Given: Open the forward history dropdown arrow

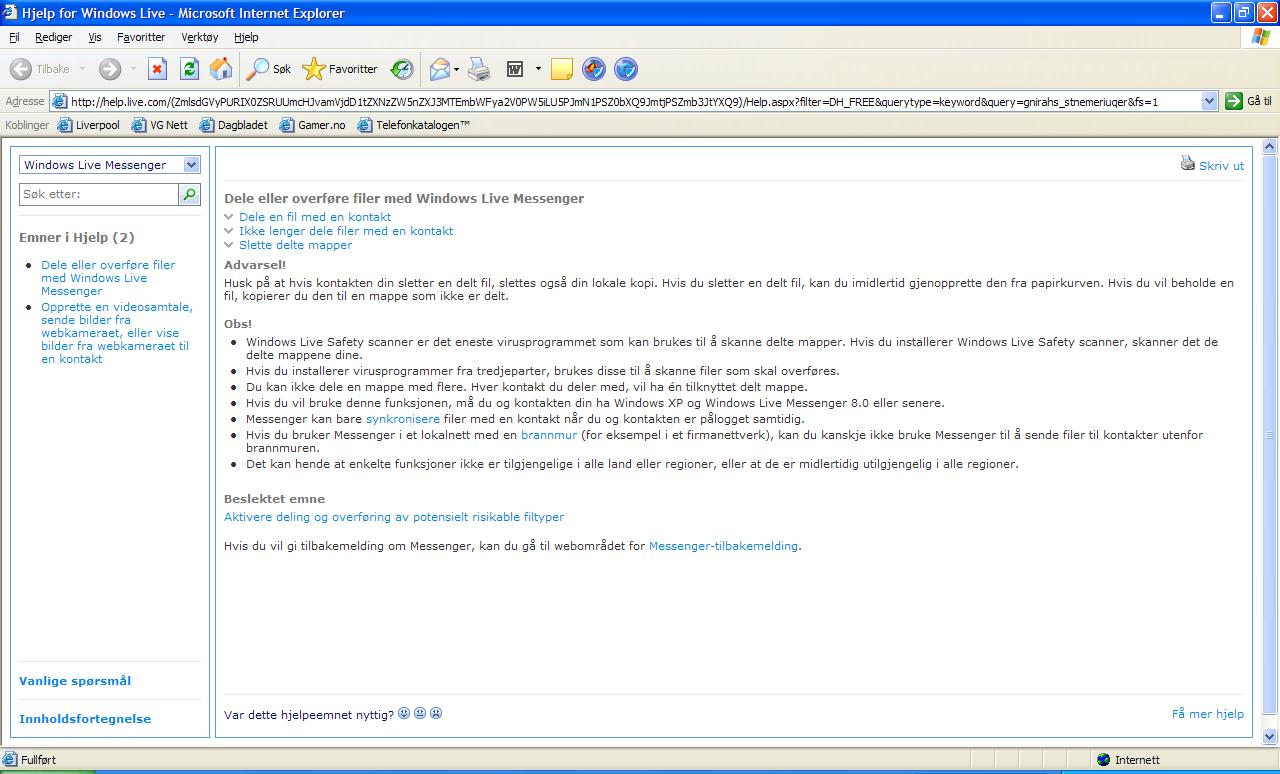Looking at the screenshot, I should (x=133, y=69).
